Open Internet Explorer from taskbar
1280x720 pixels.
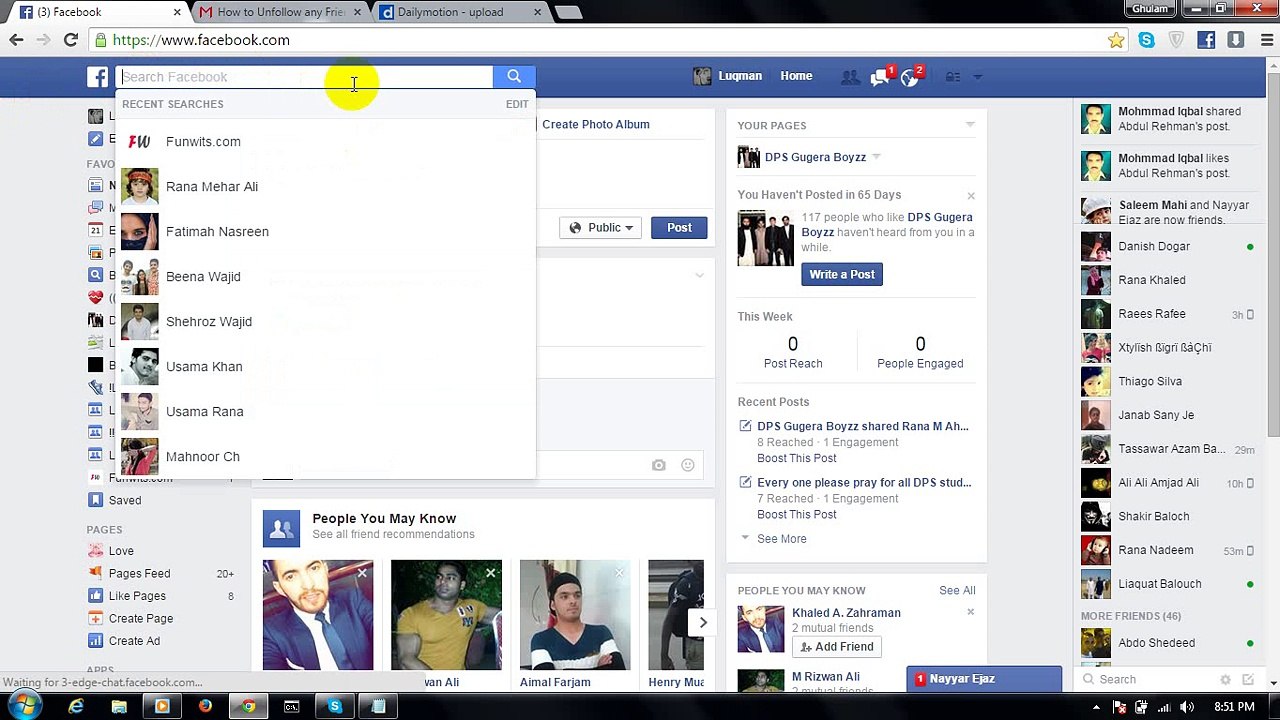tap(76, 706)
